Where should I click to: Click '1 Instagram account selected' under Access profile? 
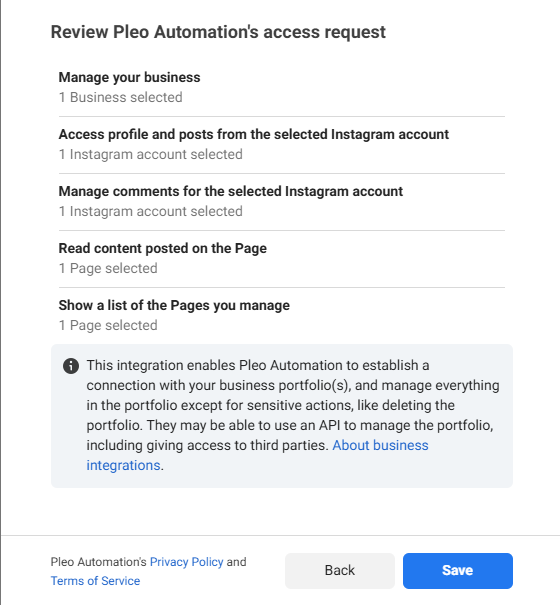coord(151,154)
